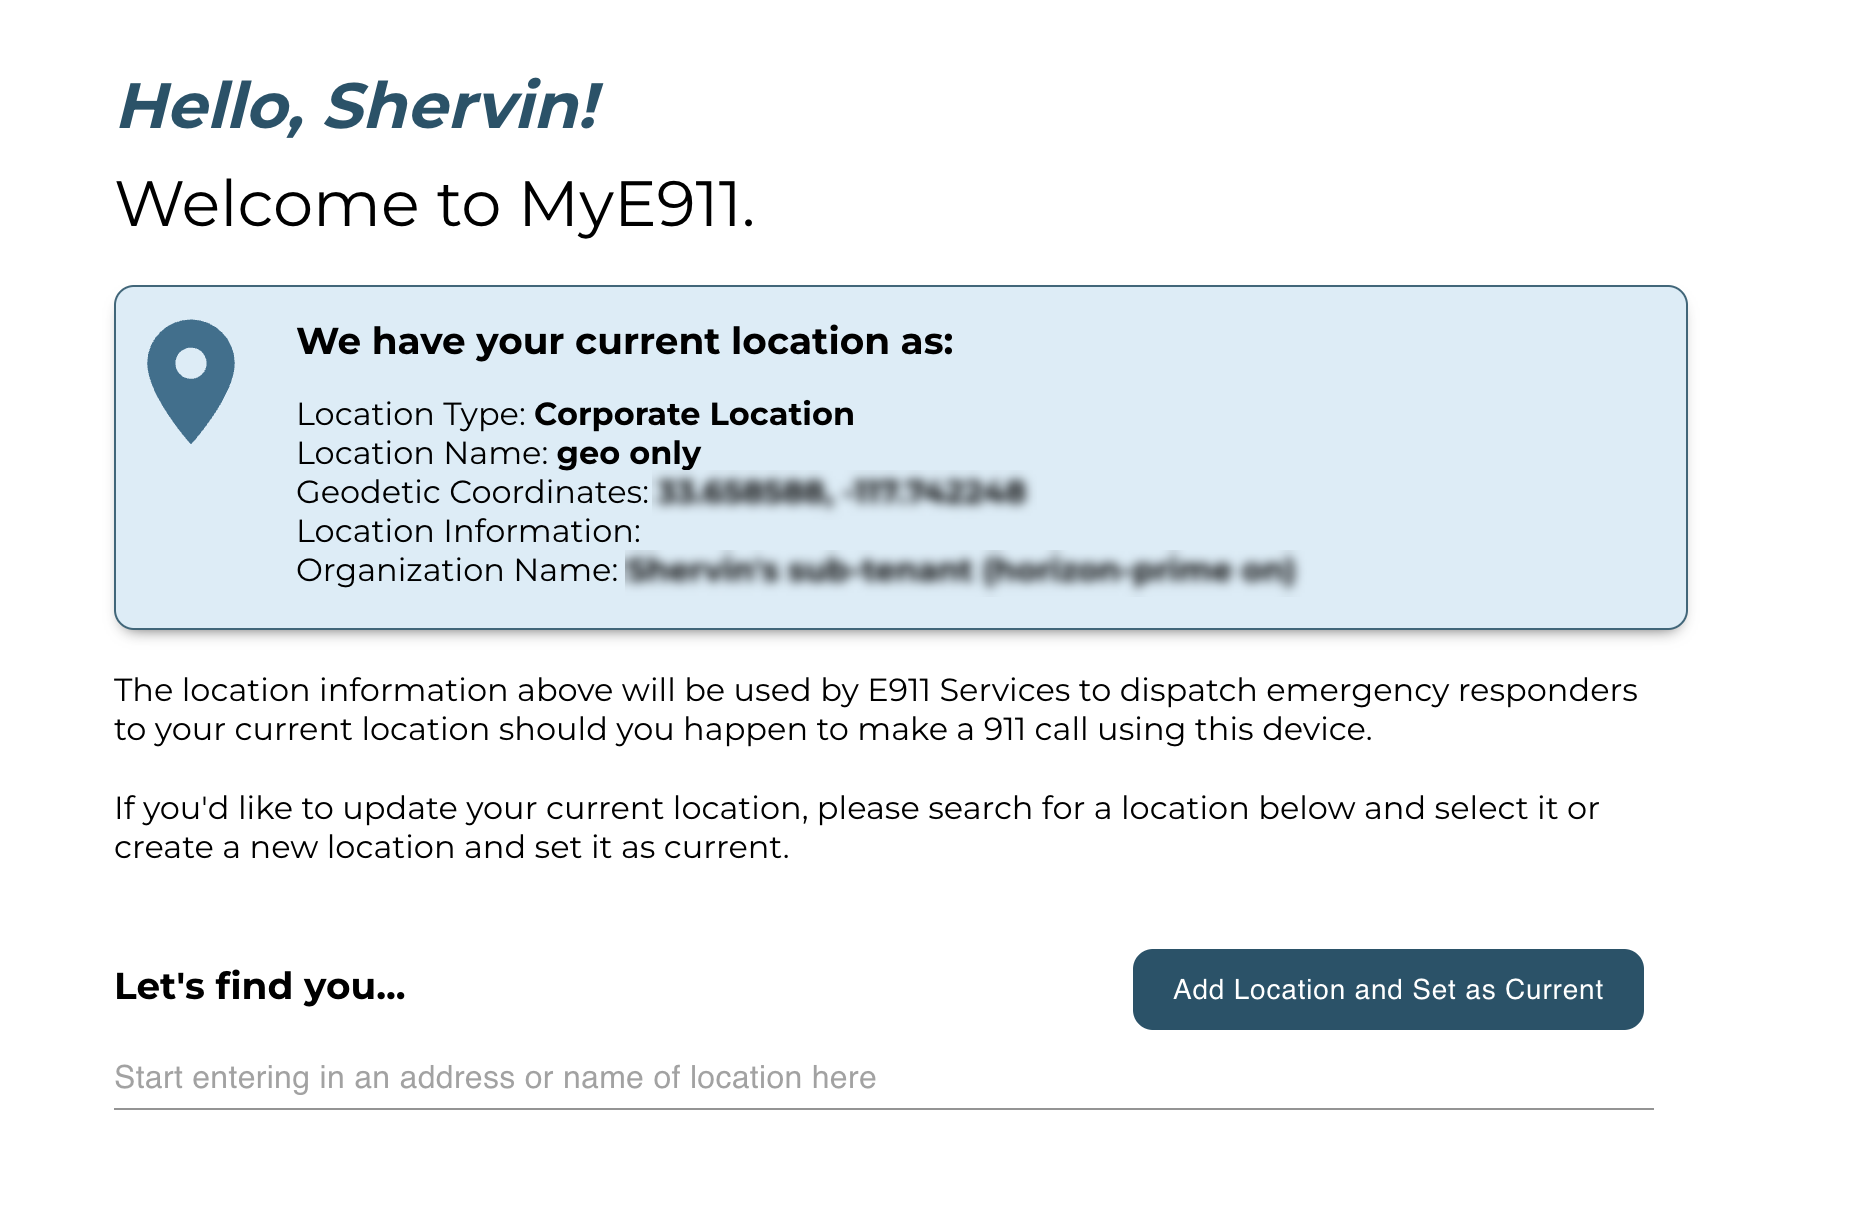Click the blurred geodetic coordinates value

click(x=841, y=492)
